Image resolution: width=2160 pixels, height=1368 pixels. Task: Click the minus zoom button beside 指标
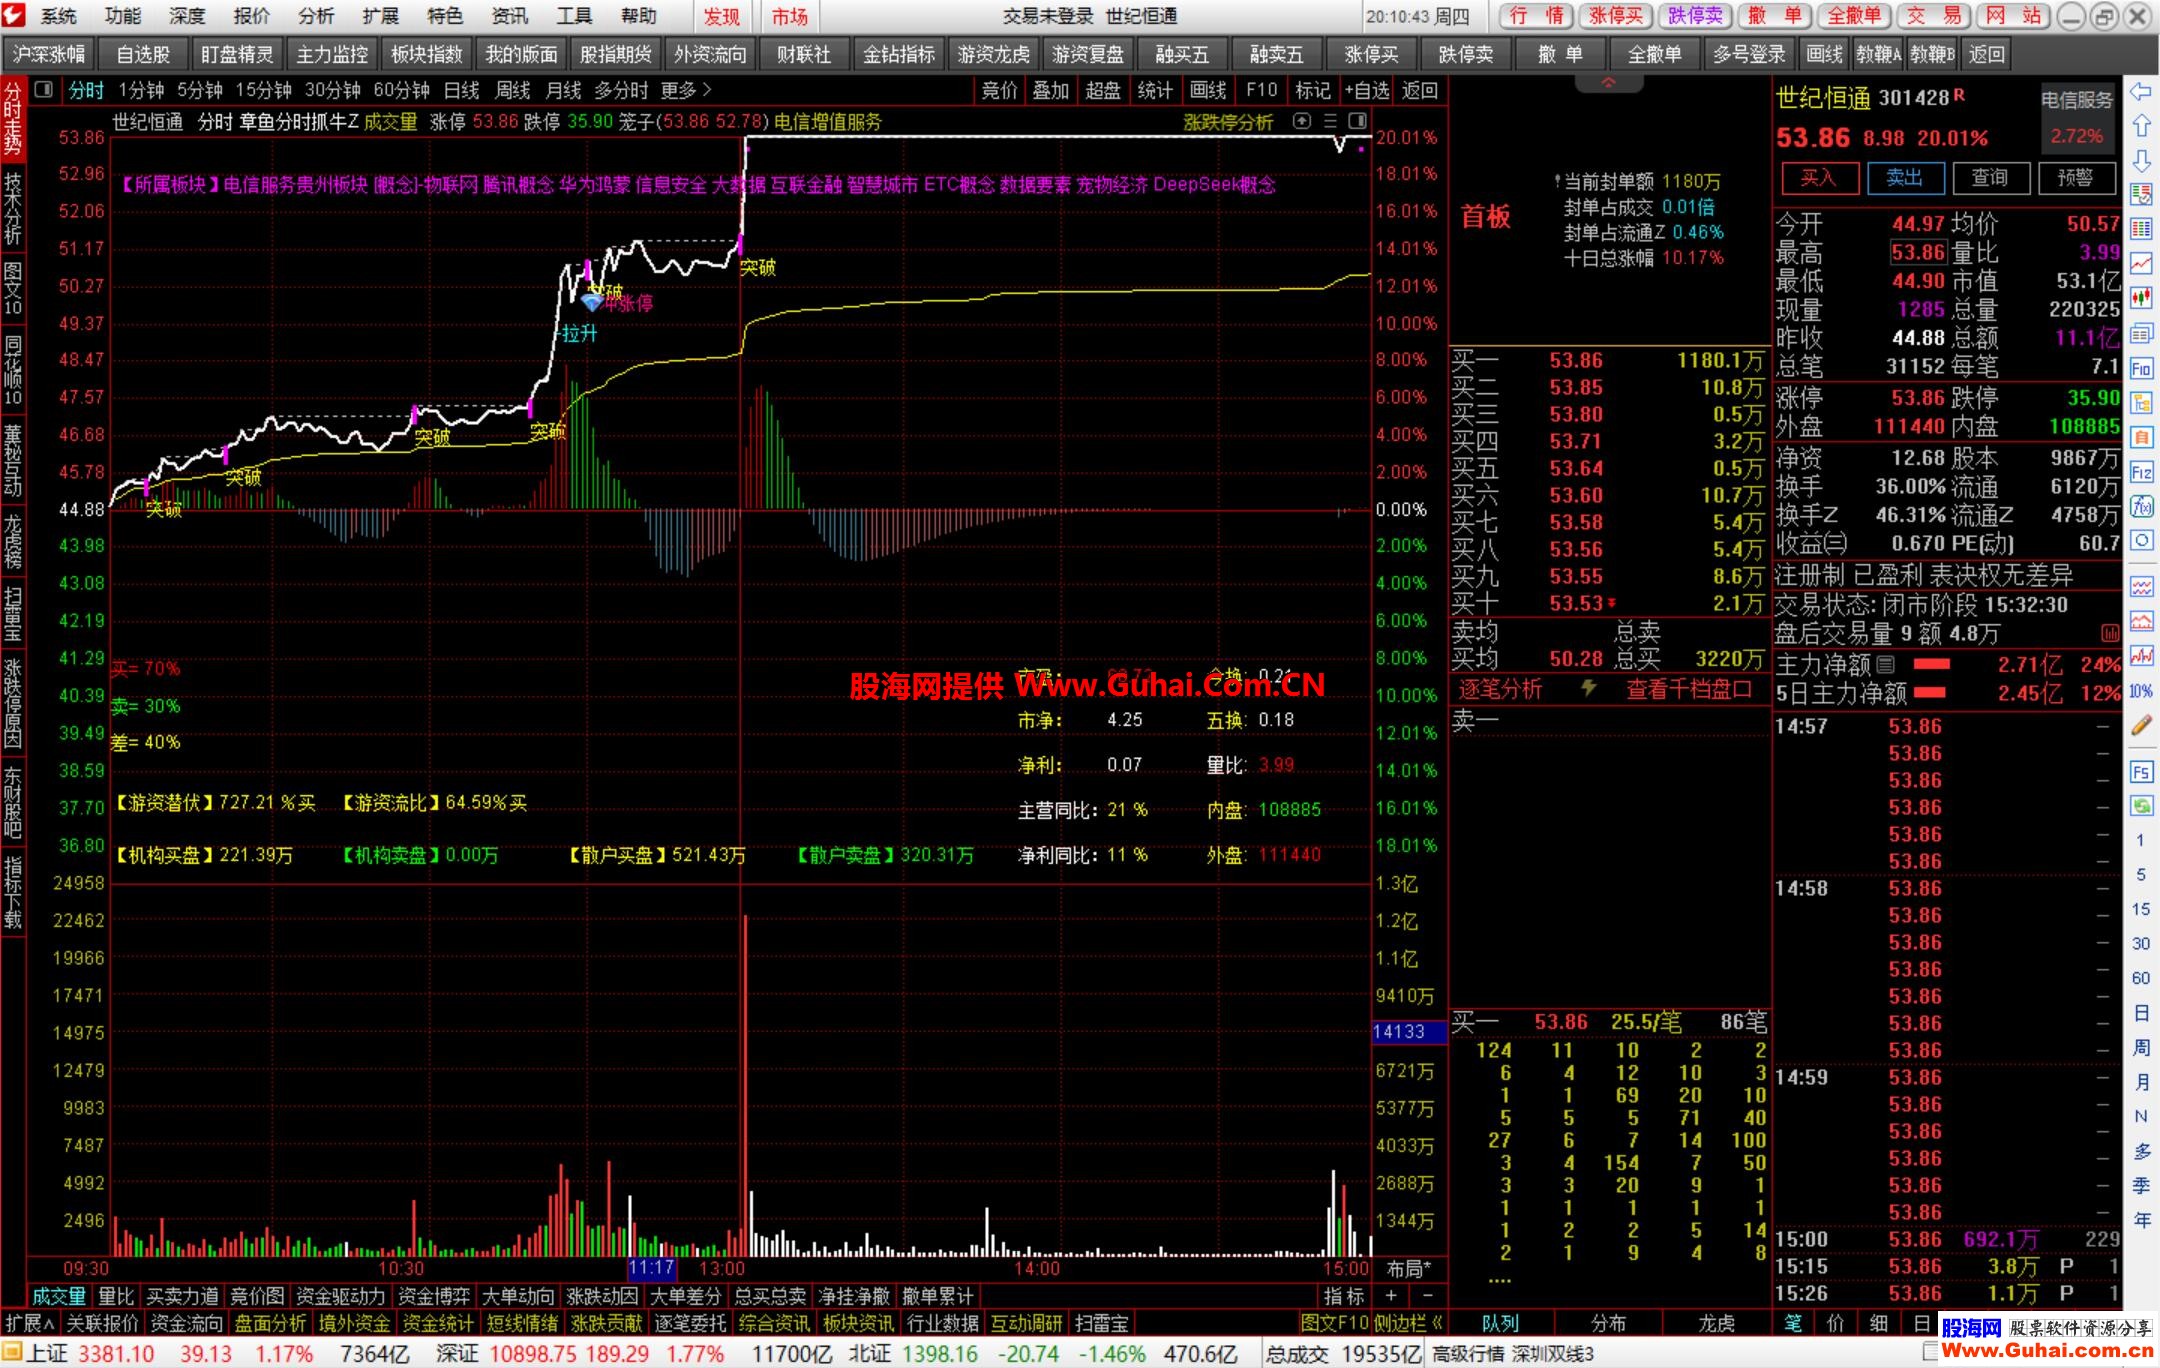click(x=1428, y=1296)
